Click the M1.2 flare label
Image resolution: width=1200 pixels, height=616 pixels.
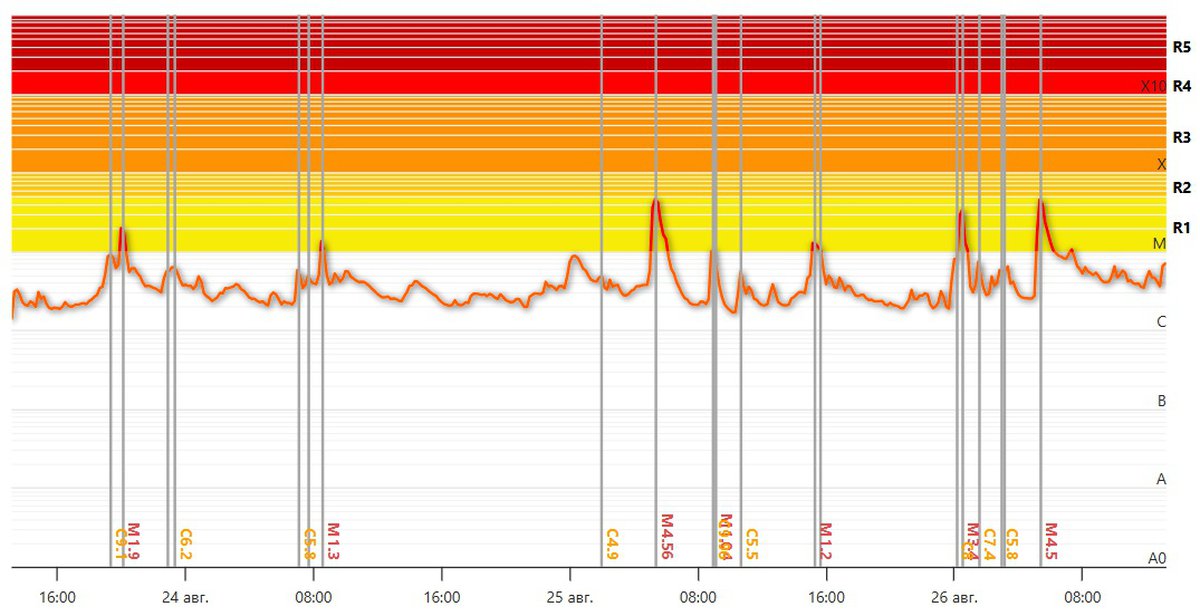click(826, 540)
